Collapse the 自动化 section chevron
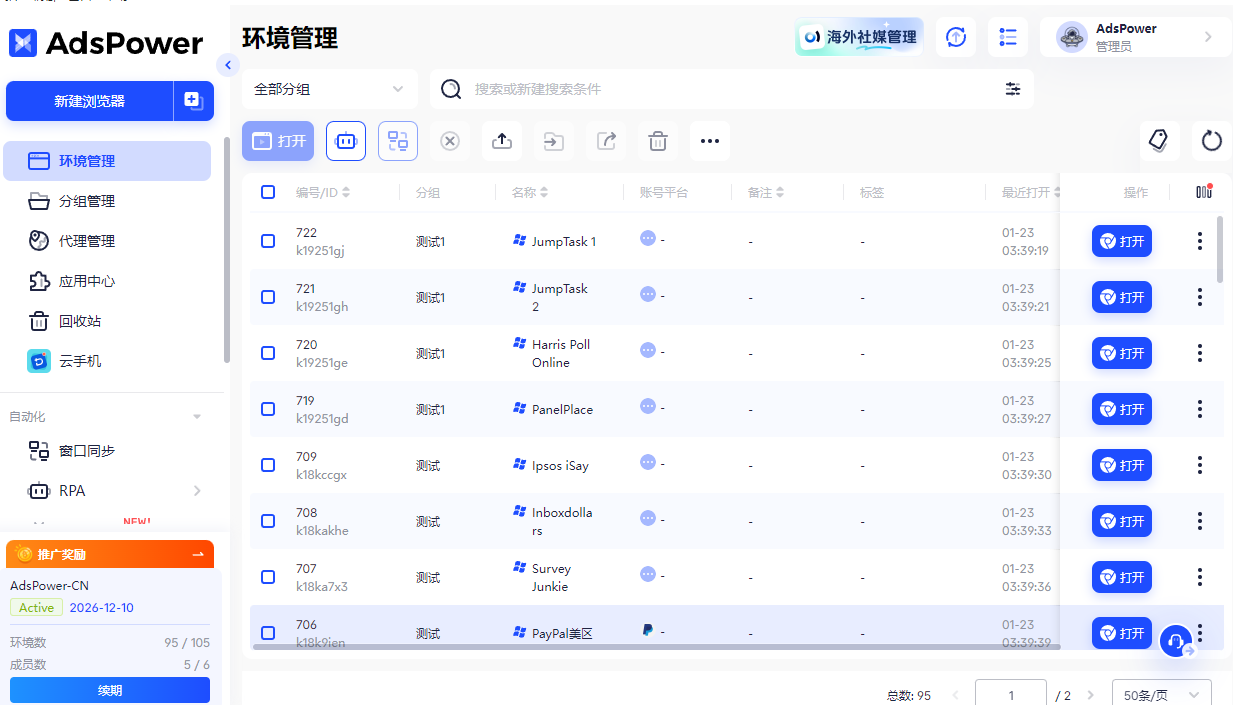 [196, 416]
